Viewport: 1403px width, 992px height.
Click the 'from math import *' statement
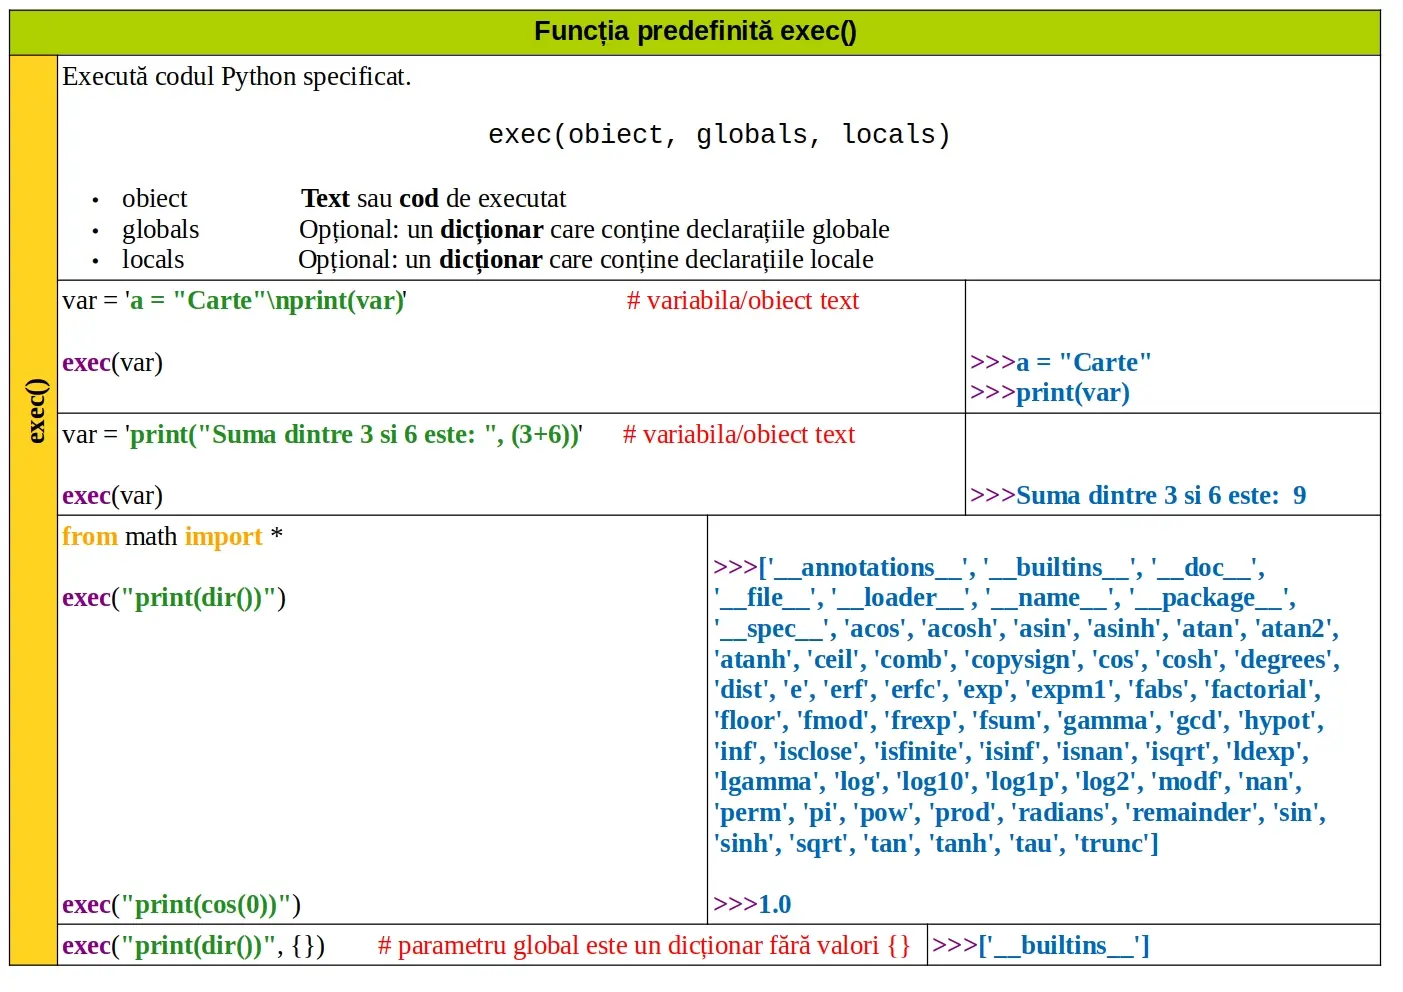pos(172,537)
